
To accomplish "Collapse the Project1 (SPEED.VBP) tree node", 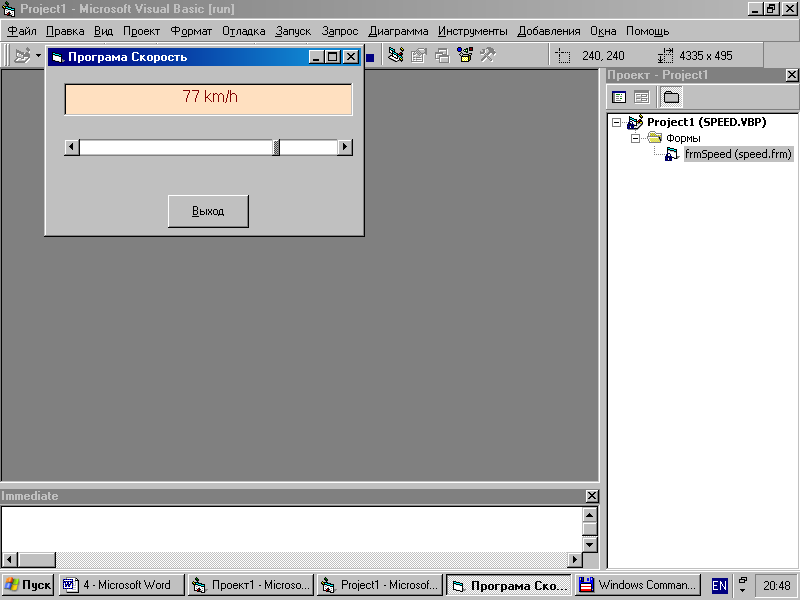I will click(x=616, y=122).
